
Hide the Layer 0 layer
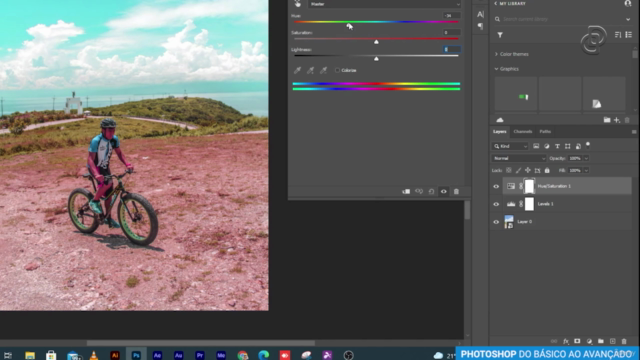[496, 222]
